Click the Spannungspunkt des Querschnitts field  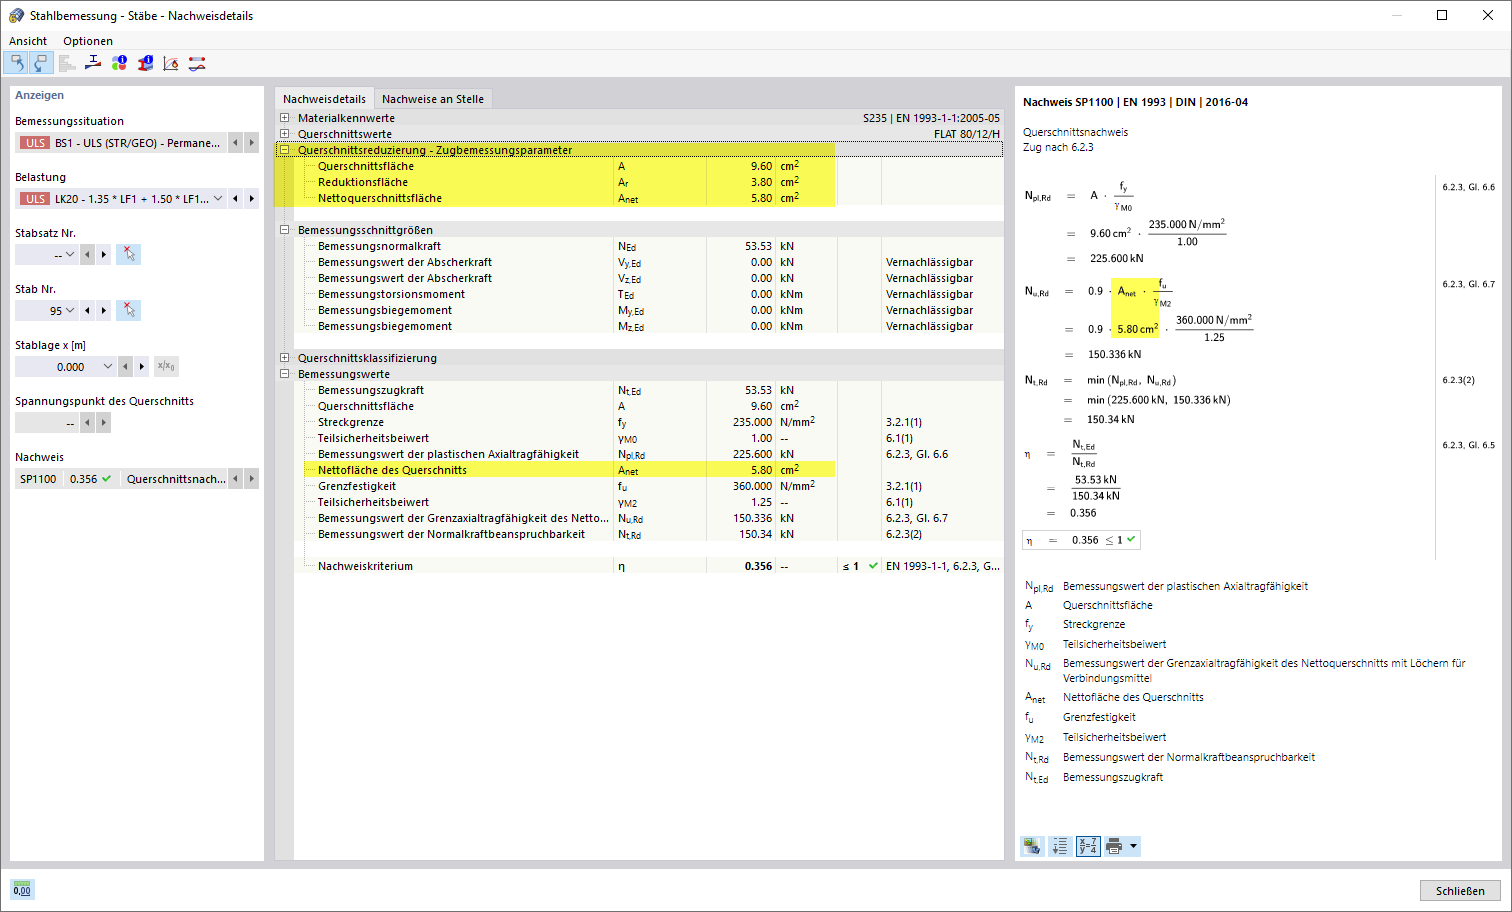[47, 422]
